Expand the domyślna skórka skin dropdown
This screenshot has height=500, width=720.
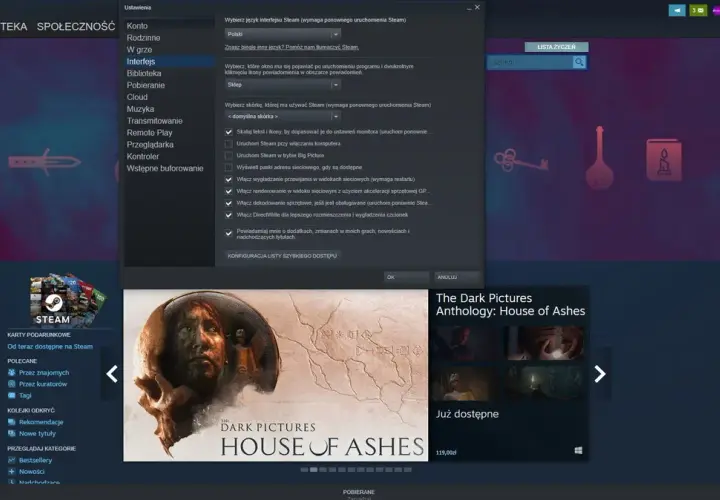coord(283,116)
